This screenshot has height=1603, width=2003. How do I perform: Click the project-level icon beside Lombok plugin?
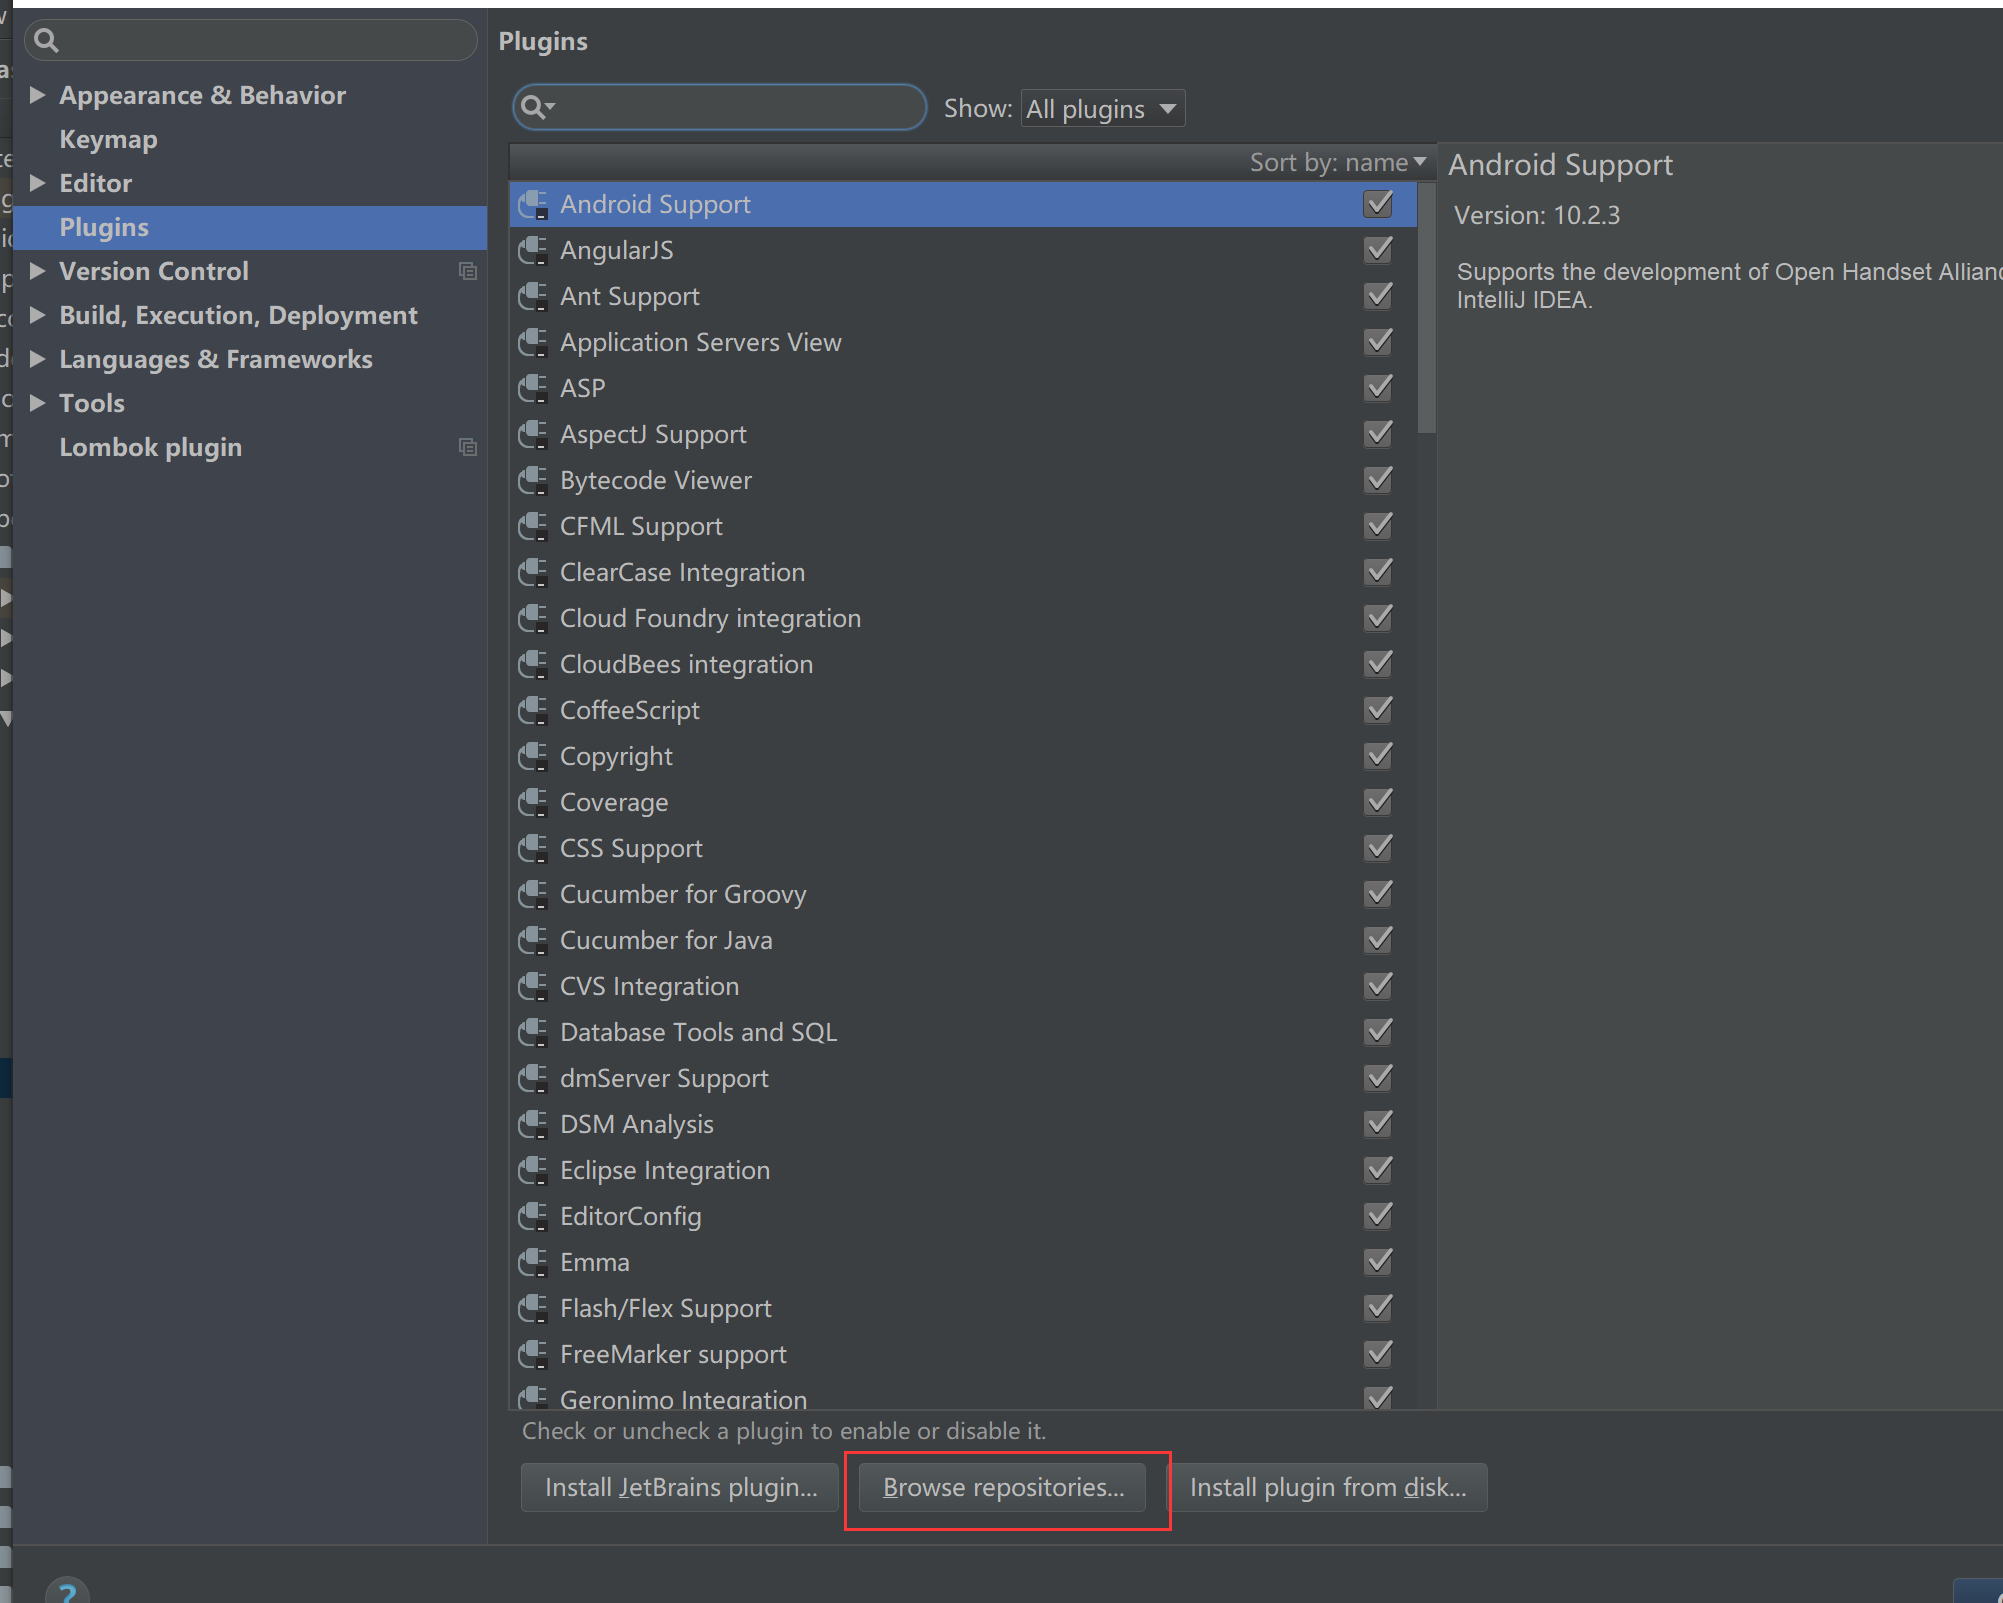[x=467, y=447]
